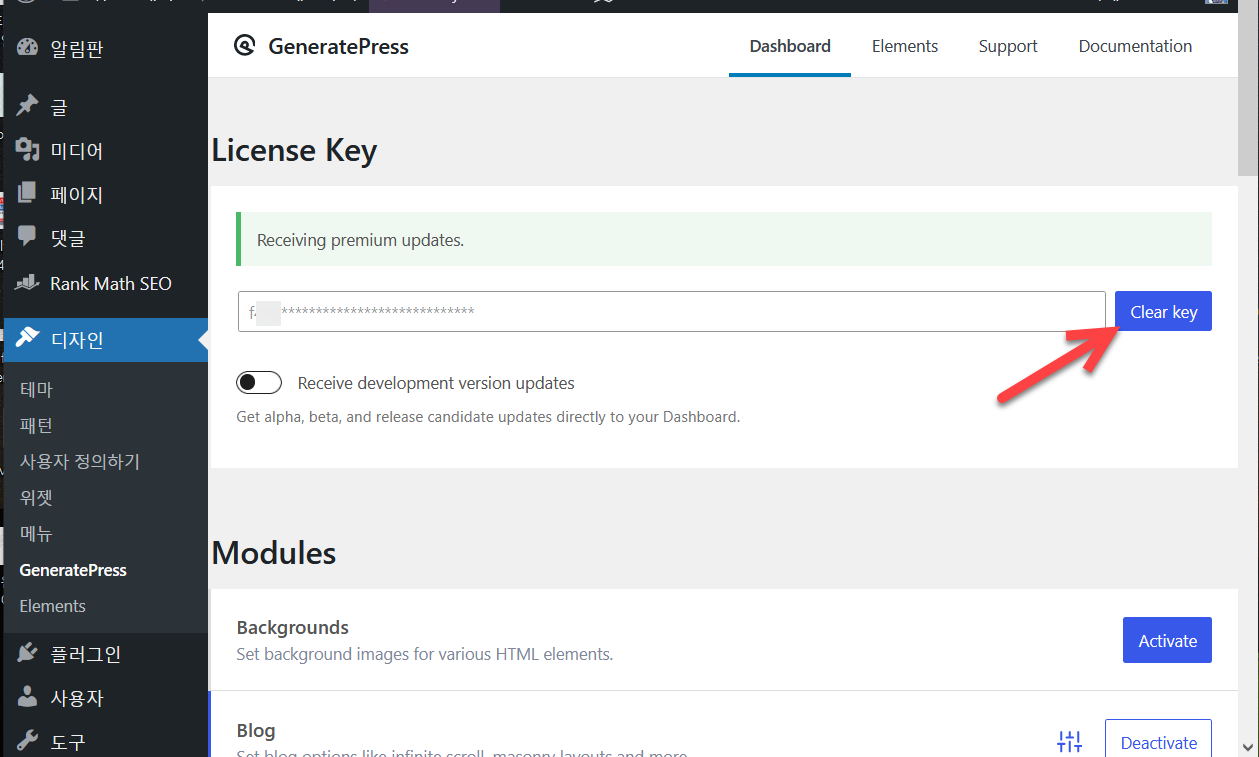Open GeneratePress submenu item
The height and width of the screenshot is (757, 1259).
pos(73,570)
